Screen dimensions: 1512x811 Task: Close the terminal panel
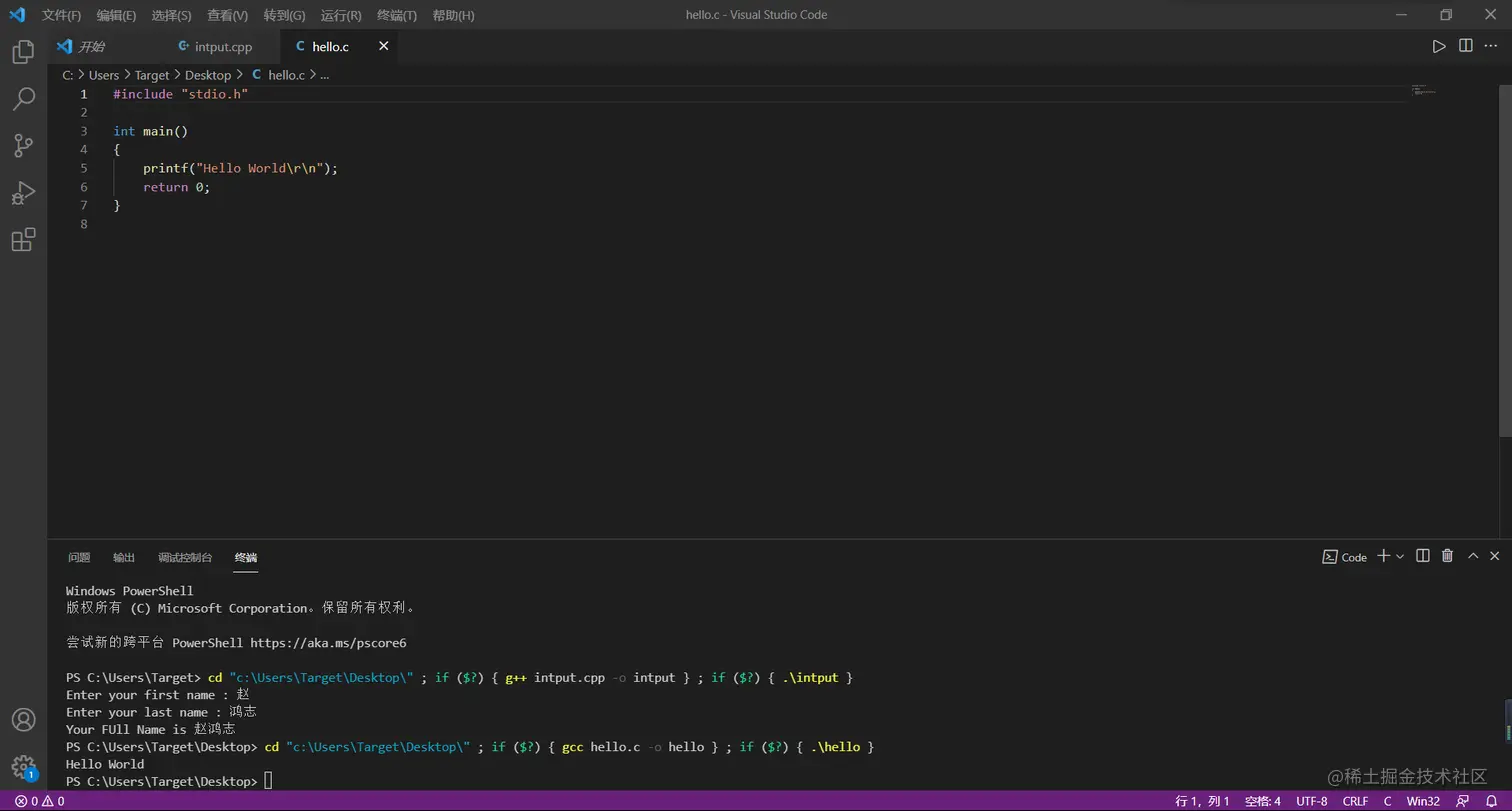click(1495, 556)
